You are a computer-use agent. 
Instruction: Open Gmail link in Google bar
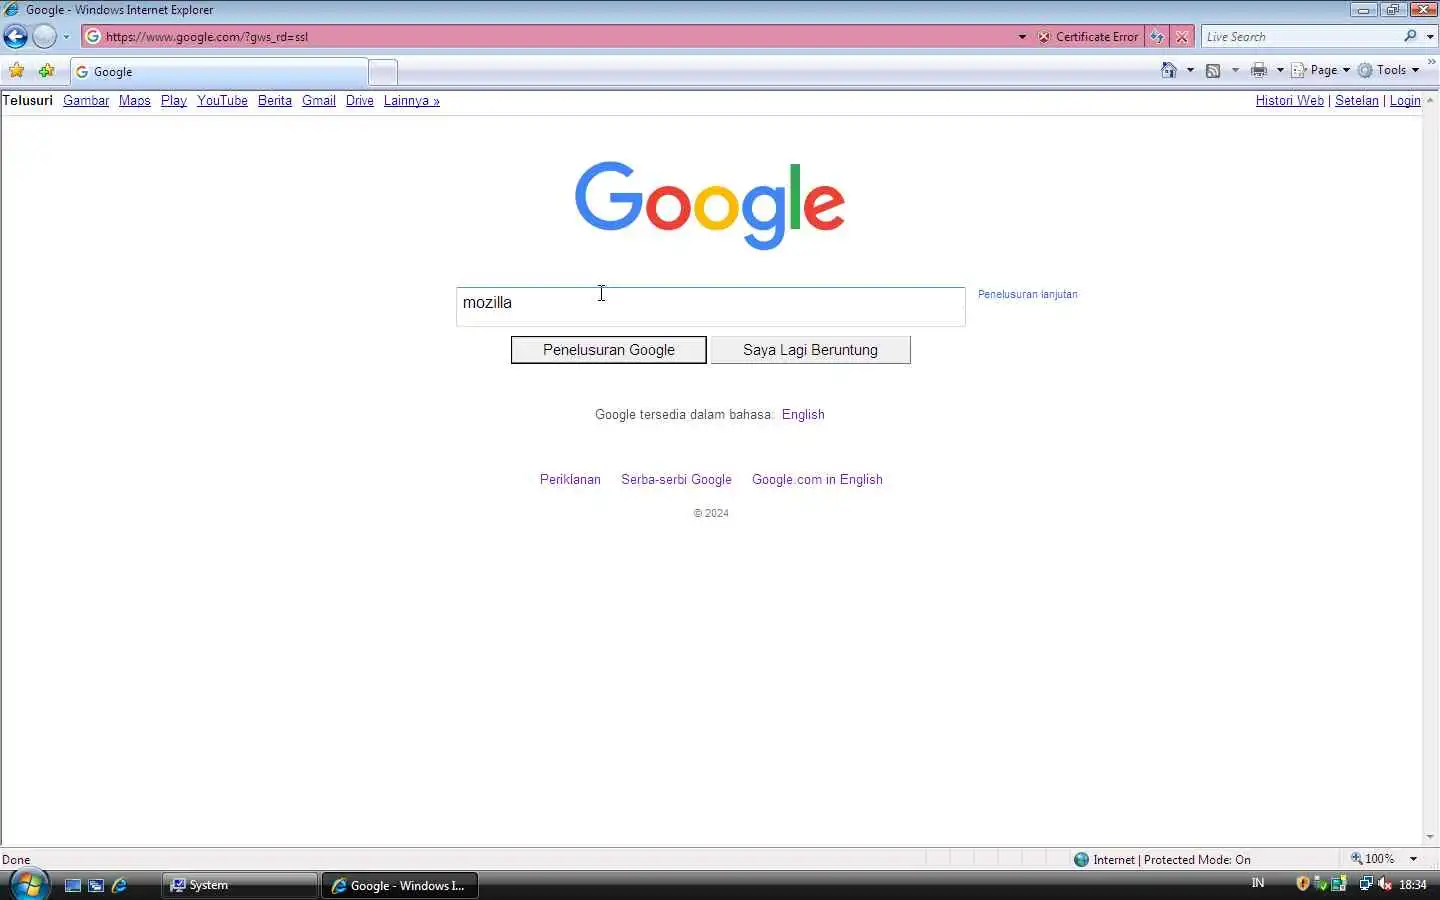click(x=319, y=101)
